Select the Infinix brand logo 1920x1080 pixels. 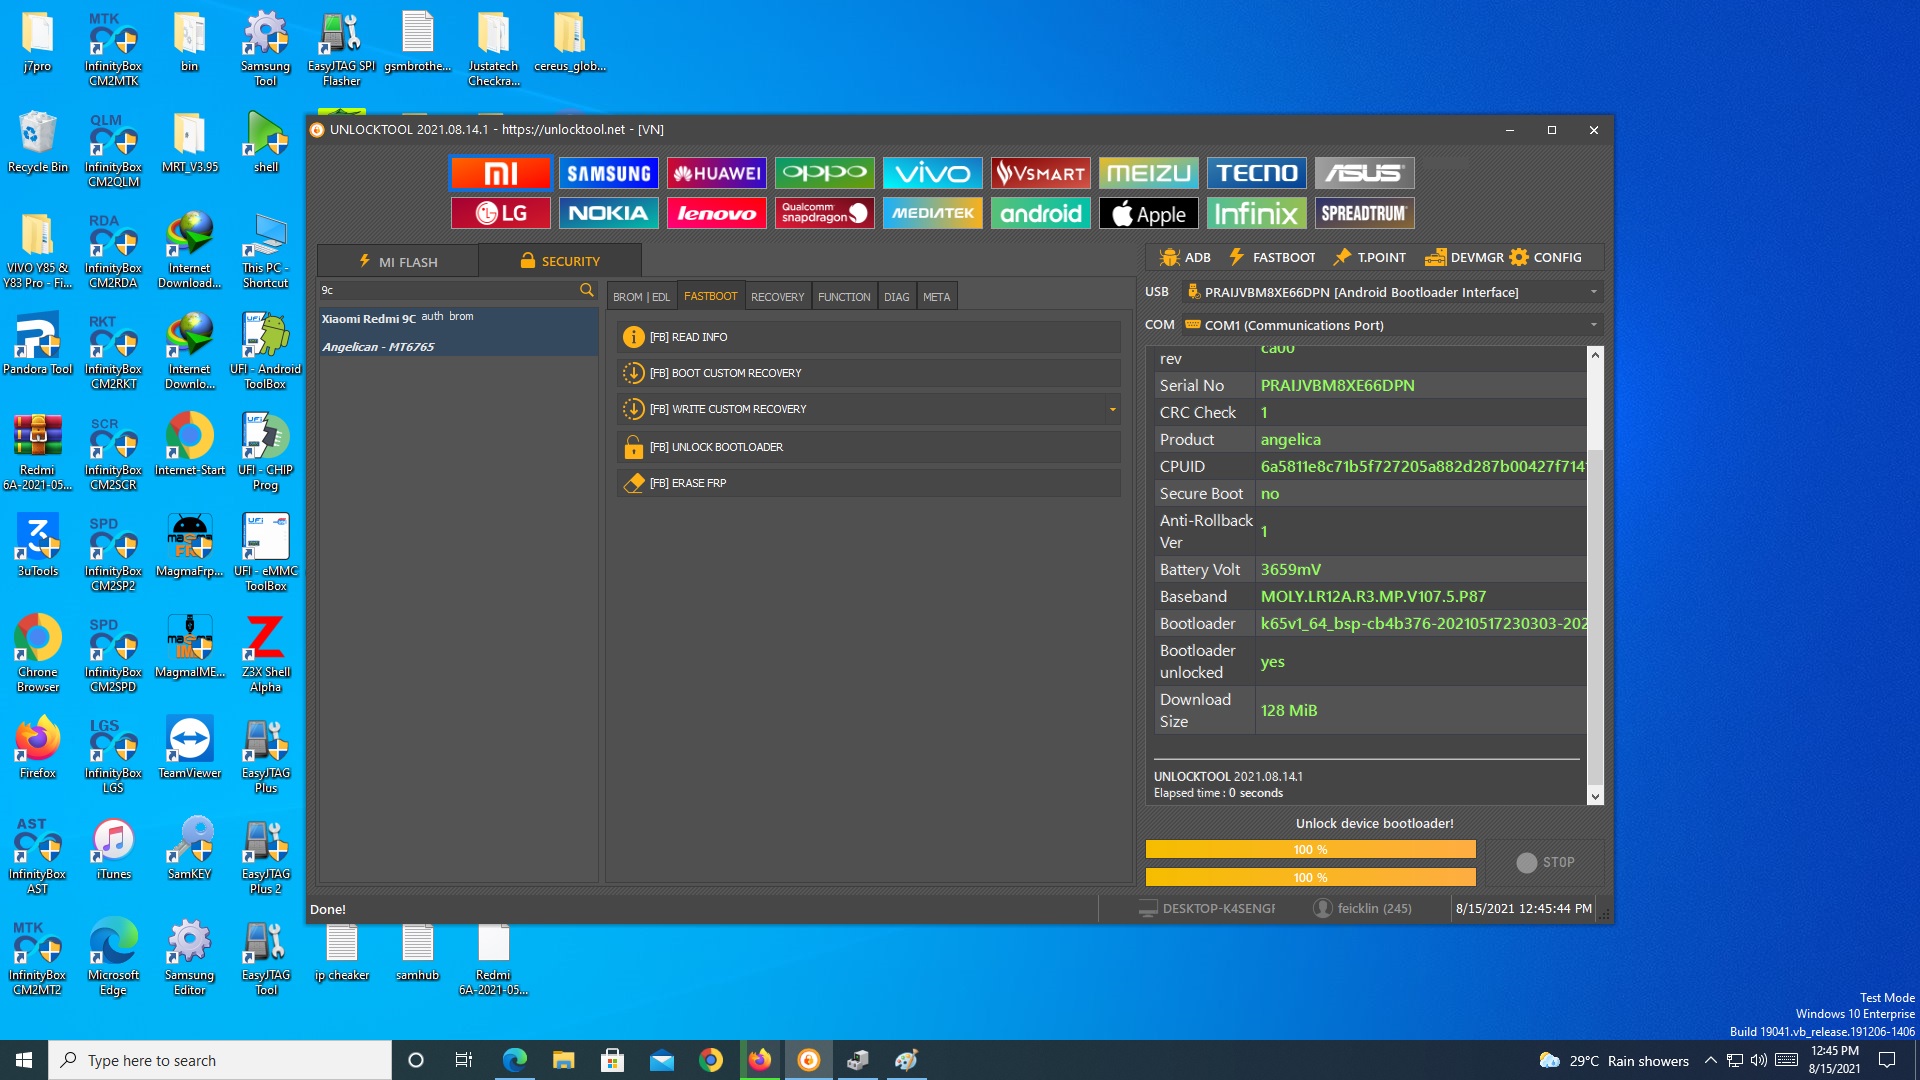click(1256, 213)
